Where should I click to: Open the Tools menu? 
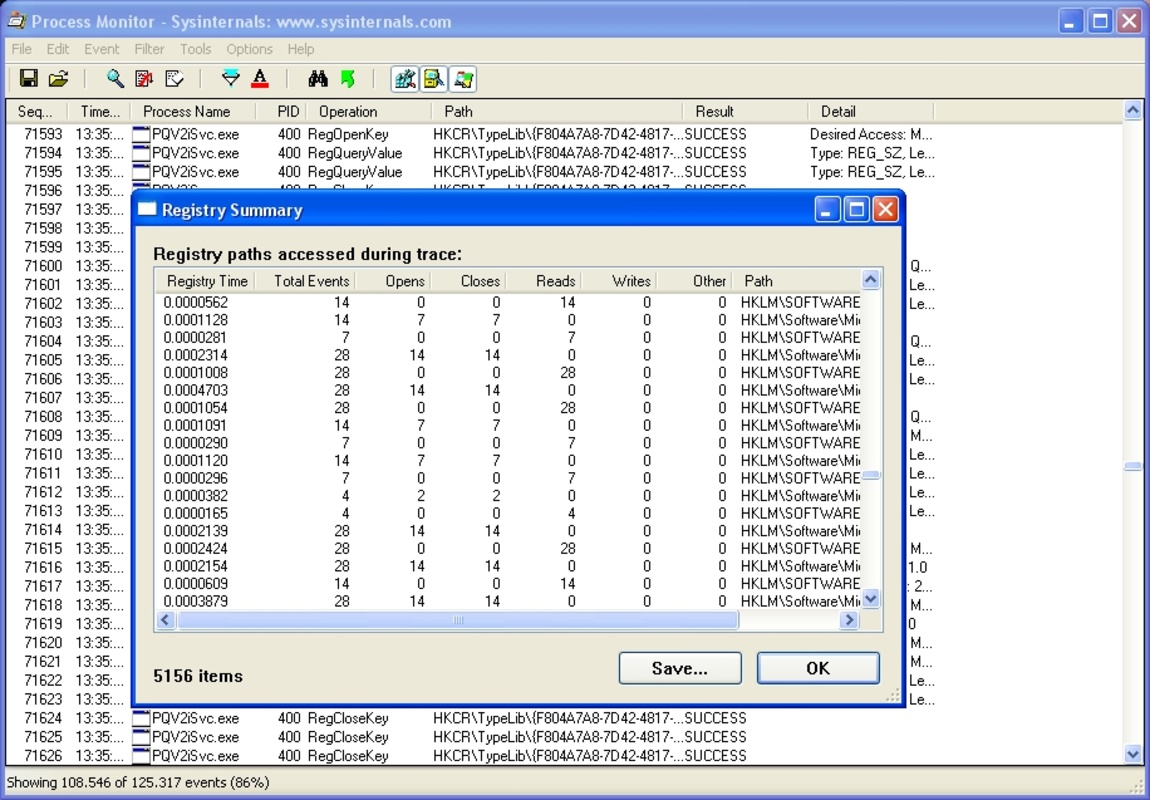[195, 49]
